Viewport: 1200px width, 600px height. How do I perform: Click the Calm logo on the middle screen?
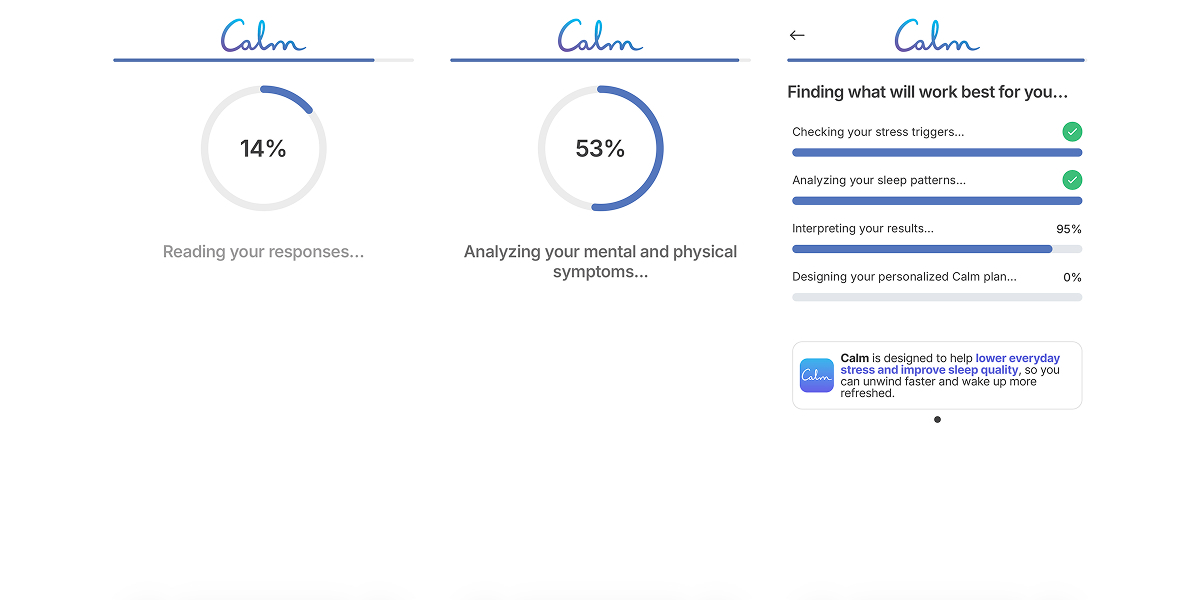[599, 36]
